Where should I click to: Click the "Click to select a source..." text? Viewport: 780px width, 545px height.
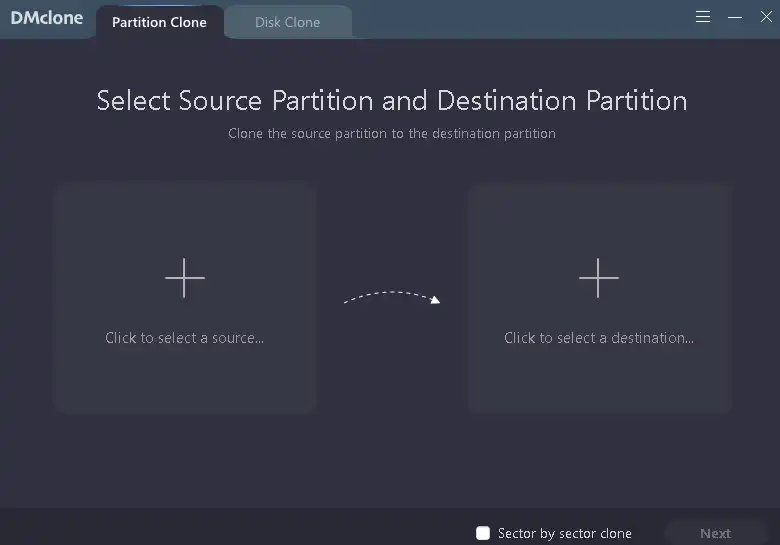(x=185, y=338)
